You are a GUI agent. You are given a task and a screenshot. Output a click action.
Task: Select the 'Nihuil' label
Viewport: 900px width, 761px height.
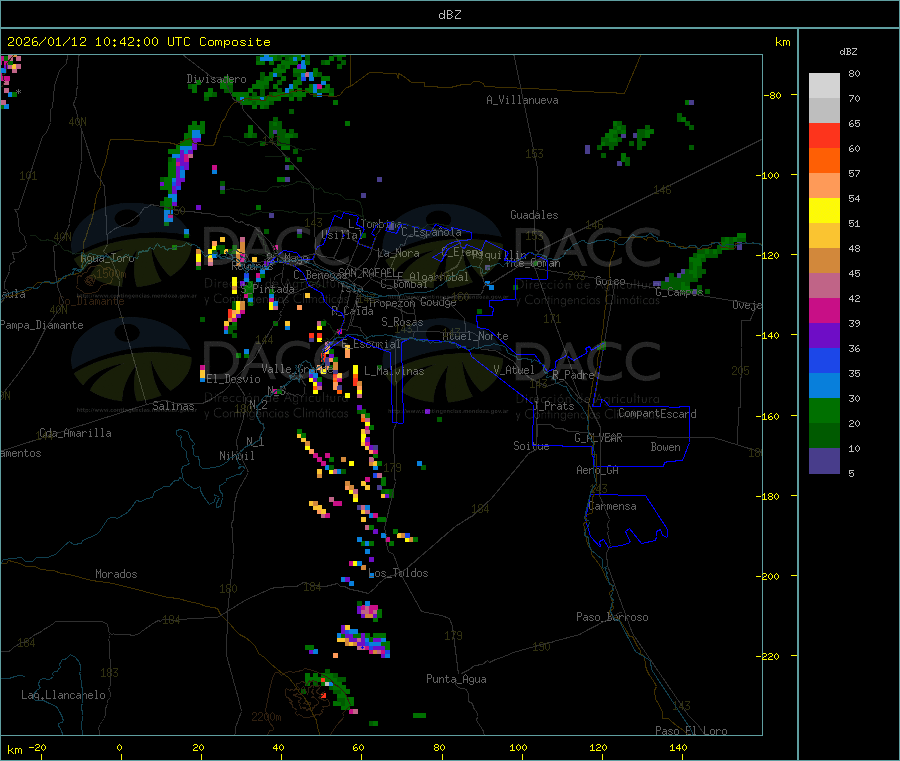(x=236, y=456)
